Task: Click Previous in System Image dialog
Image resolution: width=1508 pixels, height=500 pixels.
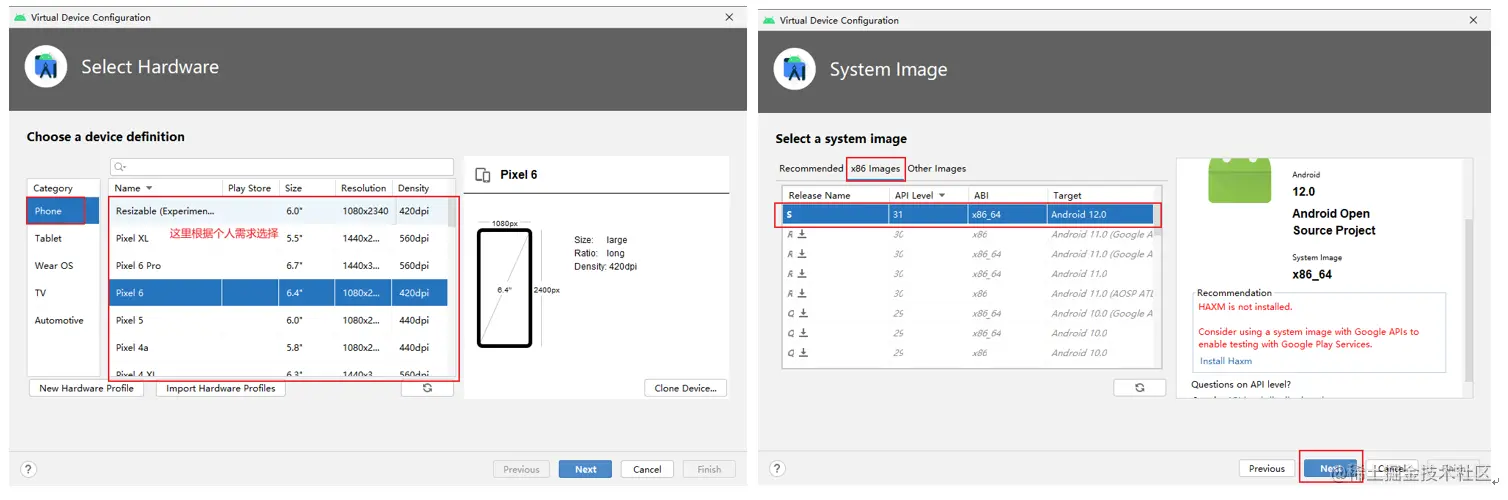Action: click(x=1266, y=468)
